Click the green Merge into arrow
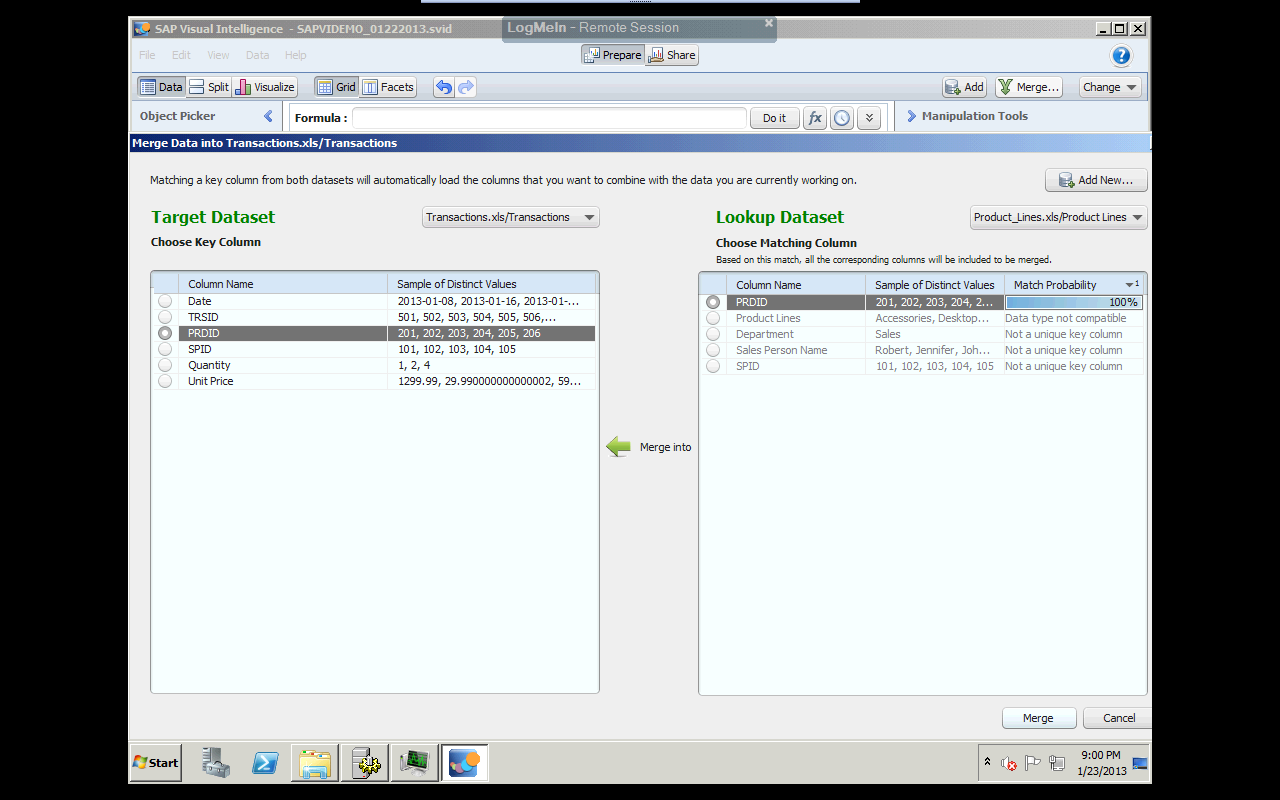This screenshot has width=1280, height=800. [619, 447]
